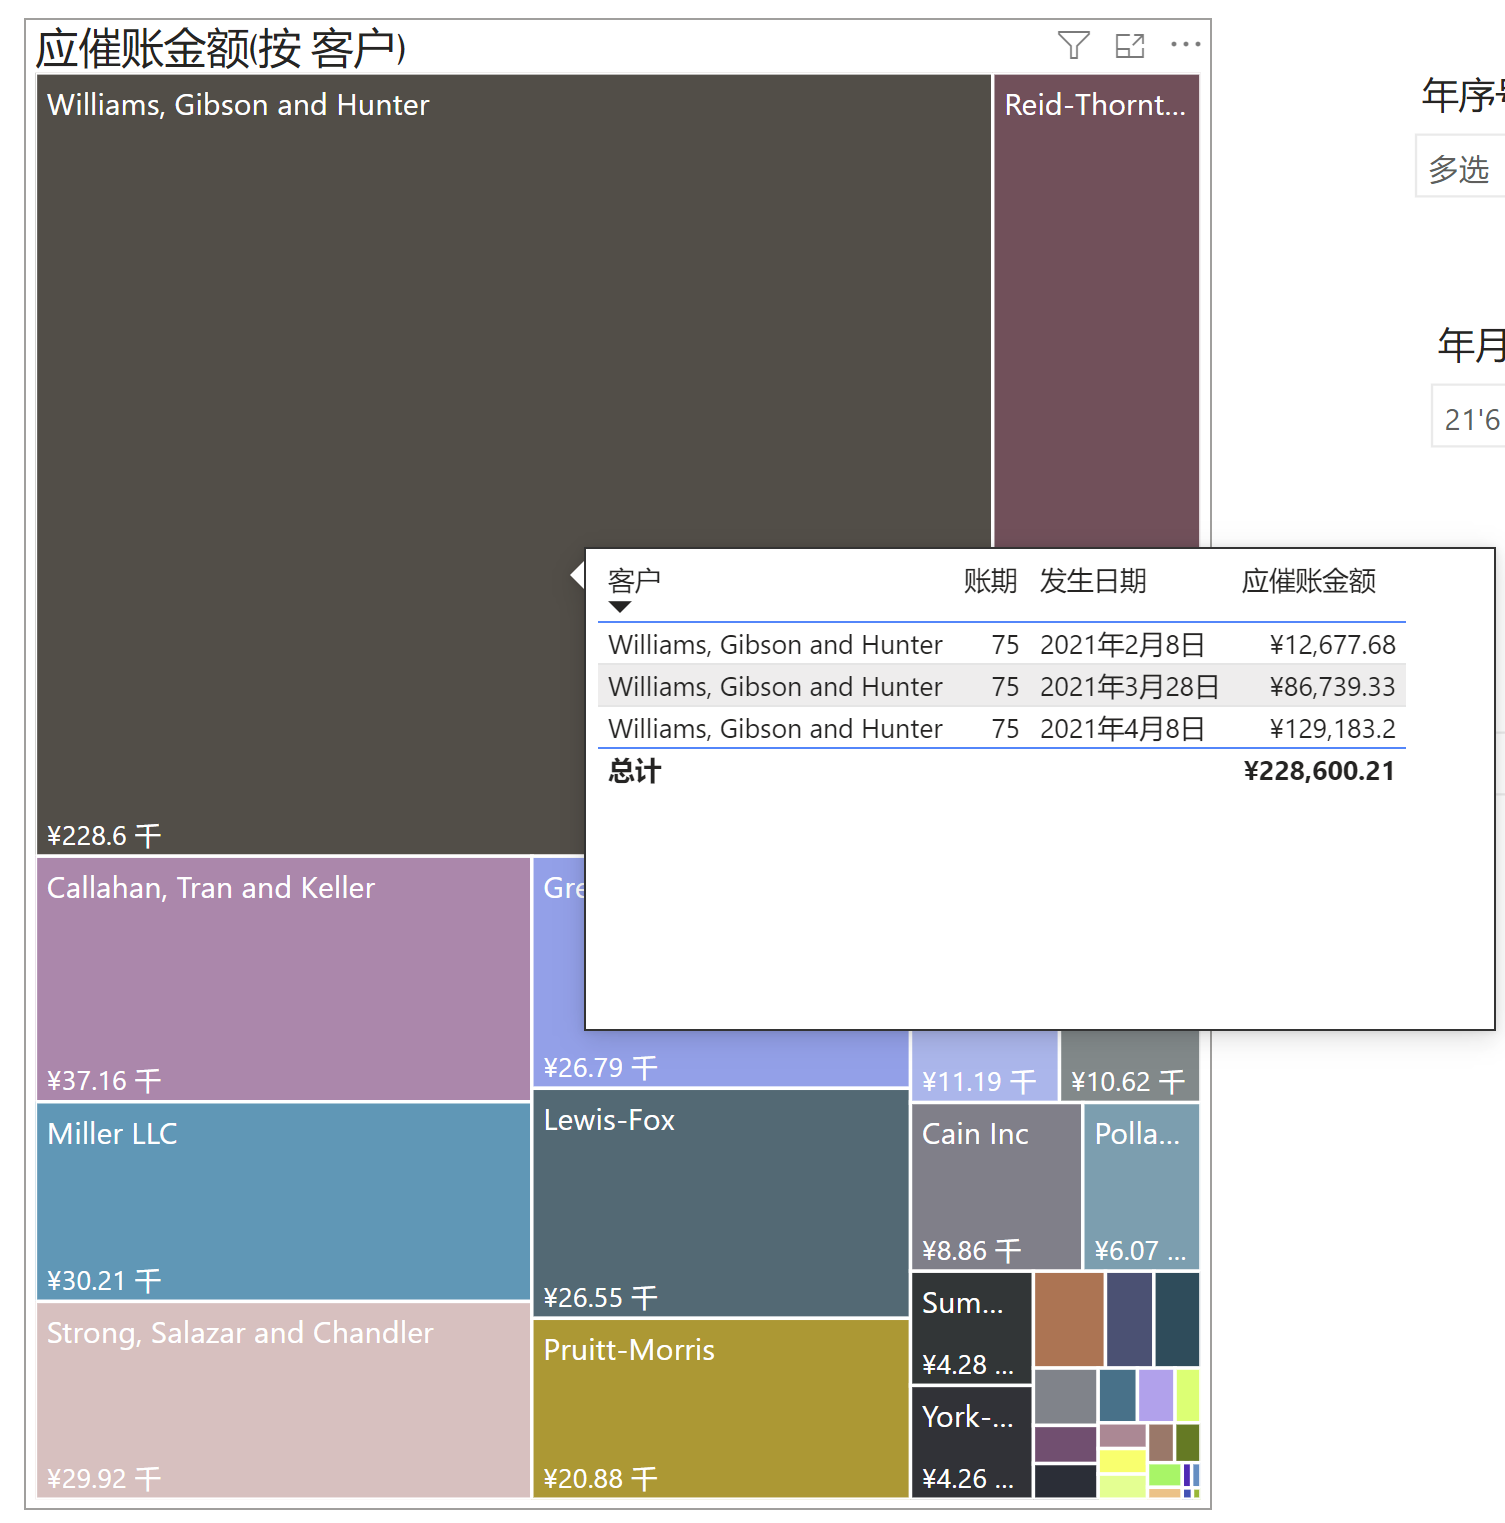The height and width of the screenshot is (1523, 1505).
Task: Open the 多选 slicer dropdown
Action: [1460, 167]
